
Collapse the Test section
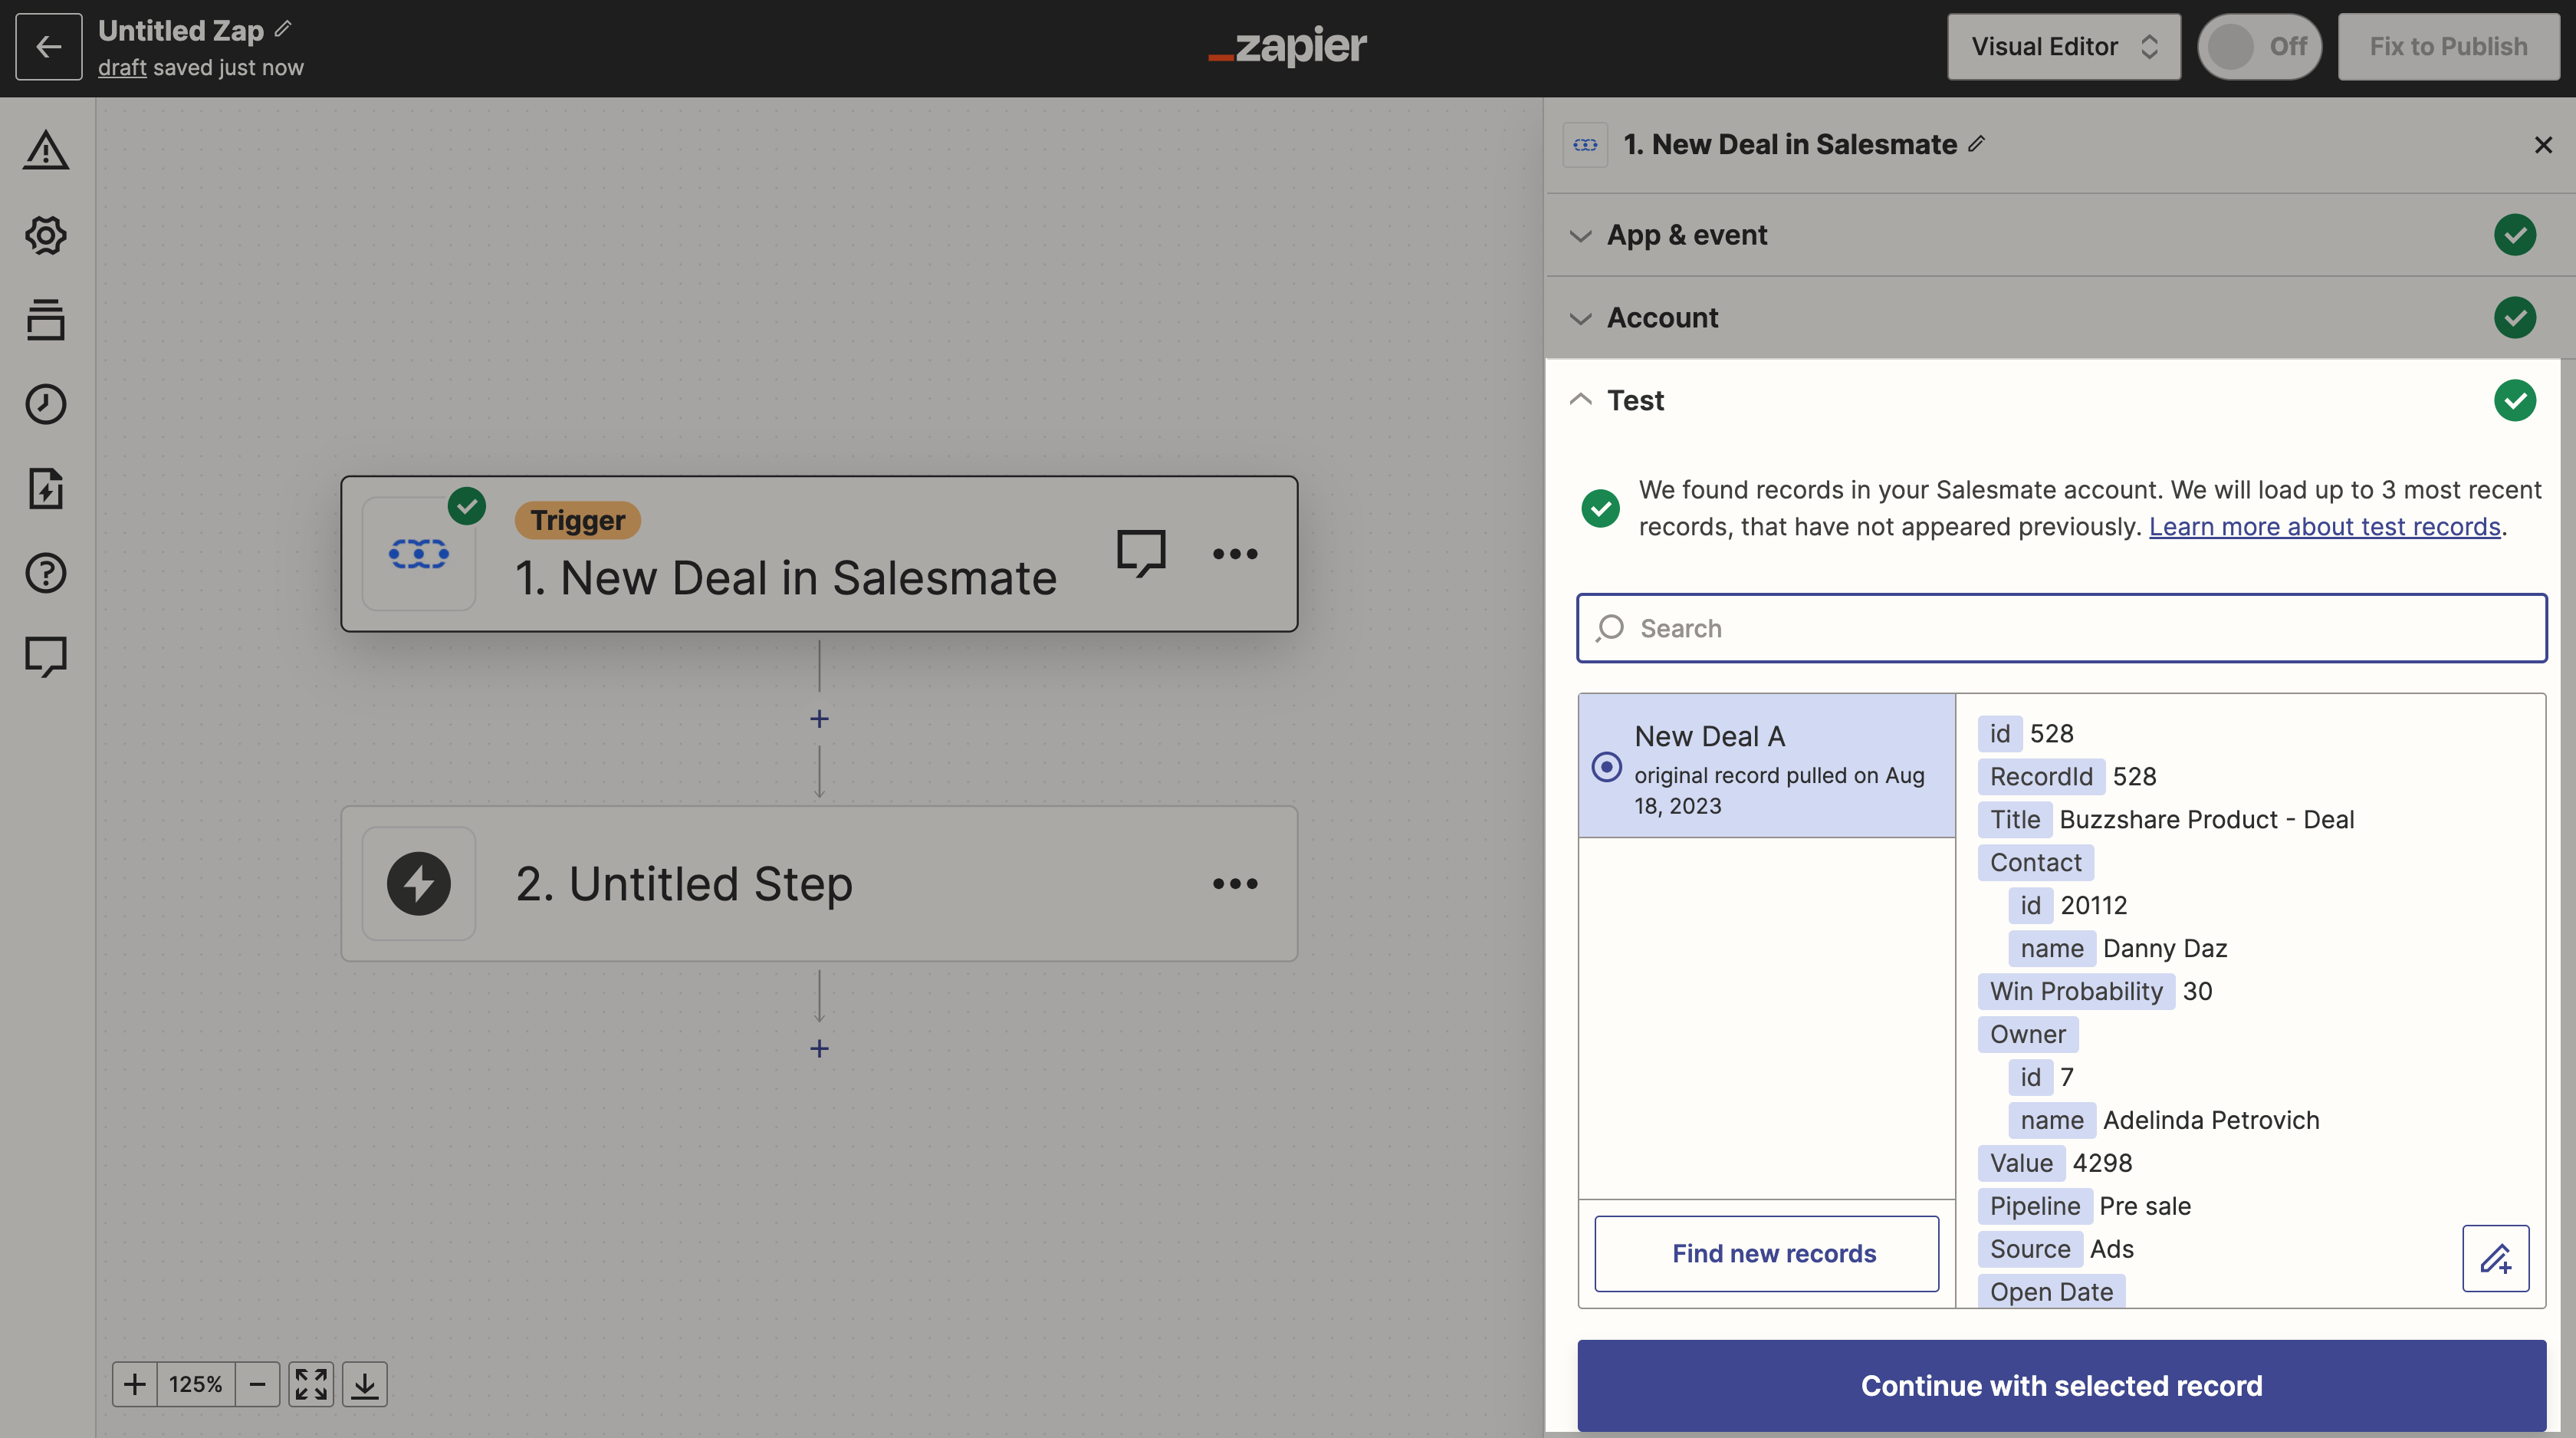(2054, 400)
